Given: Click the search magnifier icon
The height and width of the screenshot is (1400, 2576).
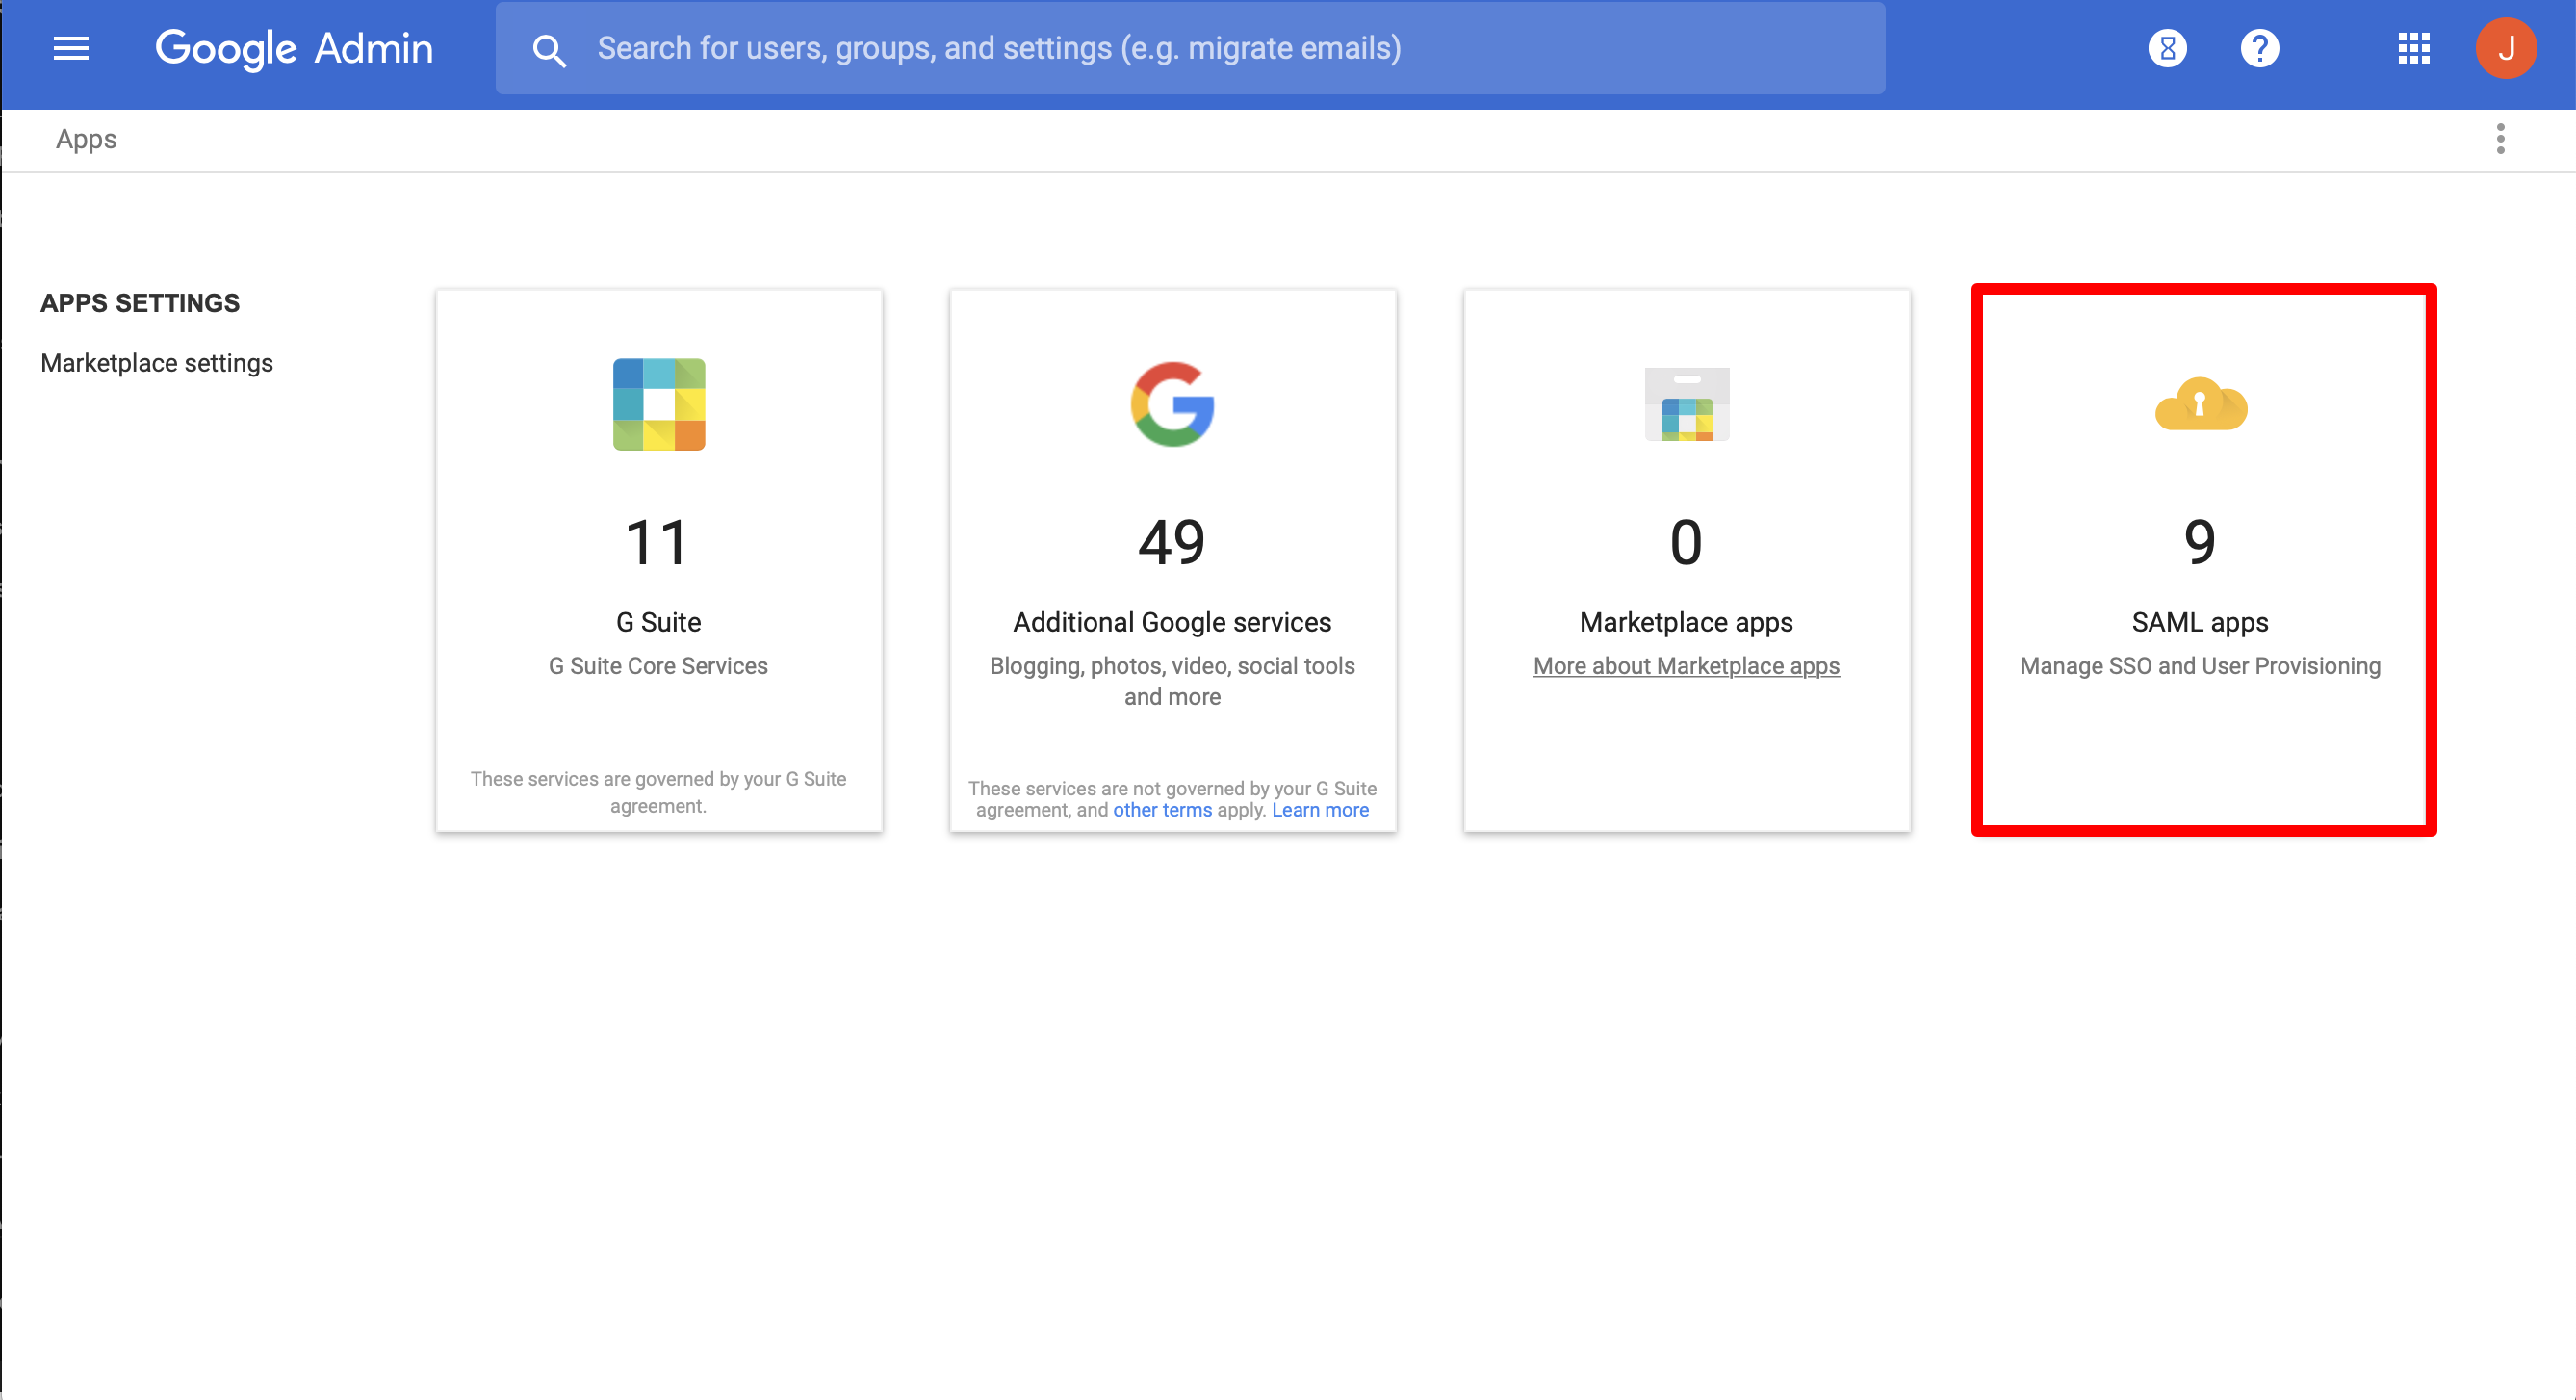Looking at the screenshot, I should point(549,50).
